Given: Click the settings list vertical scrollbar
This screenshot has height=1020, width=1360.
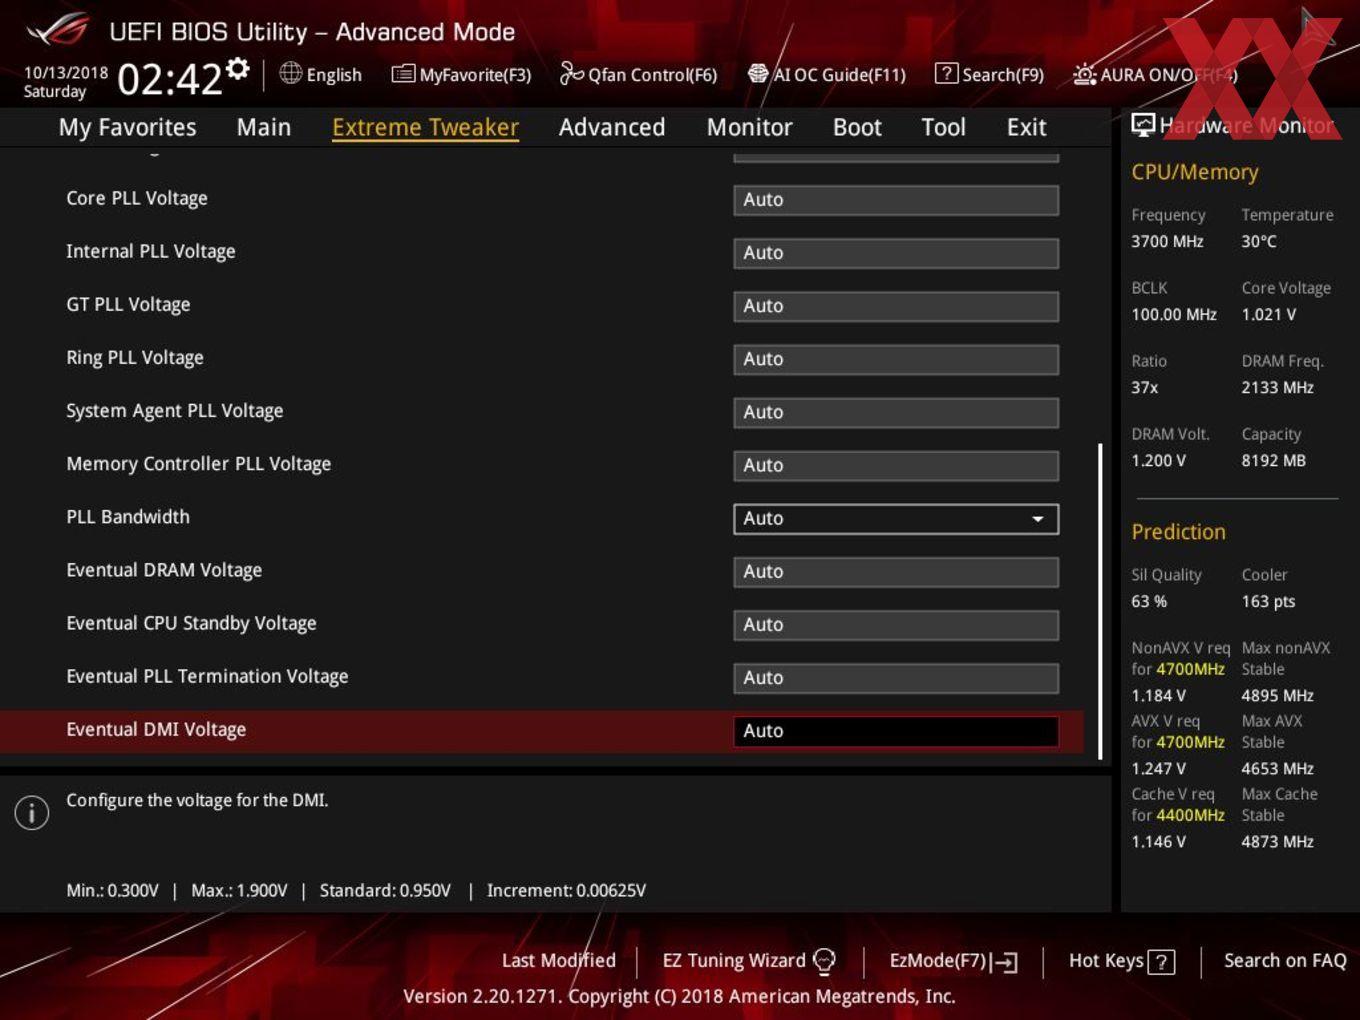Looking at the screenshot, I should tap(1100, 600).
